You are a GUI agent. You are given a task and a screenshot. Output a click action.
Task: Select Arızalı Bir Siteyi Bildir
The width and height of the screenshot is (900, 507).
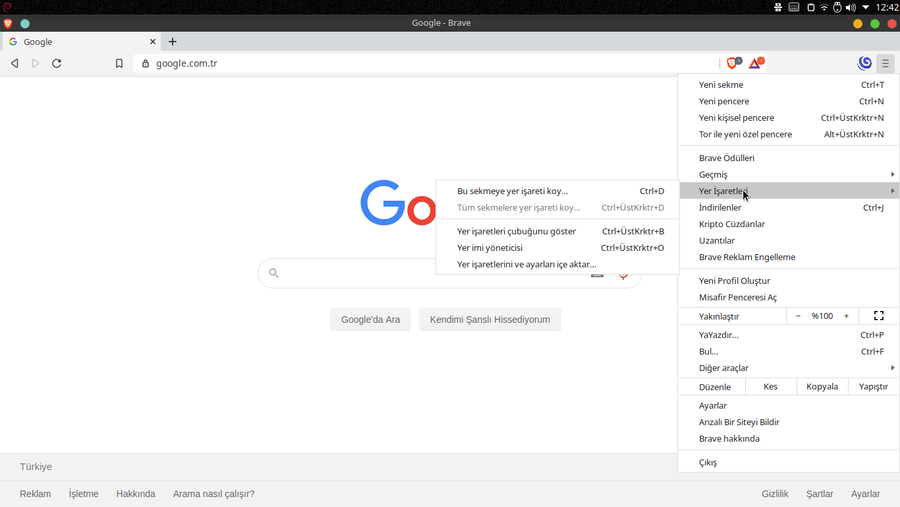pos(789,422)
